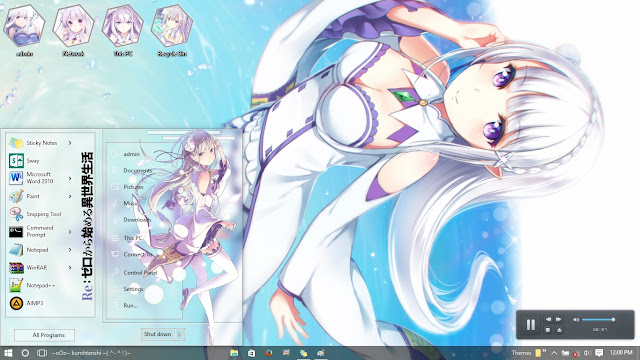Pause playback in media player widget

coord(531,325)
